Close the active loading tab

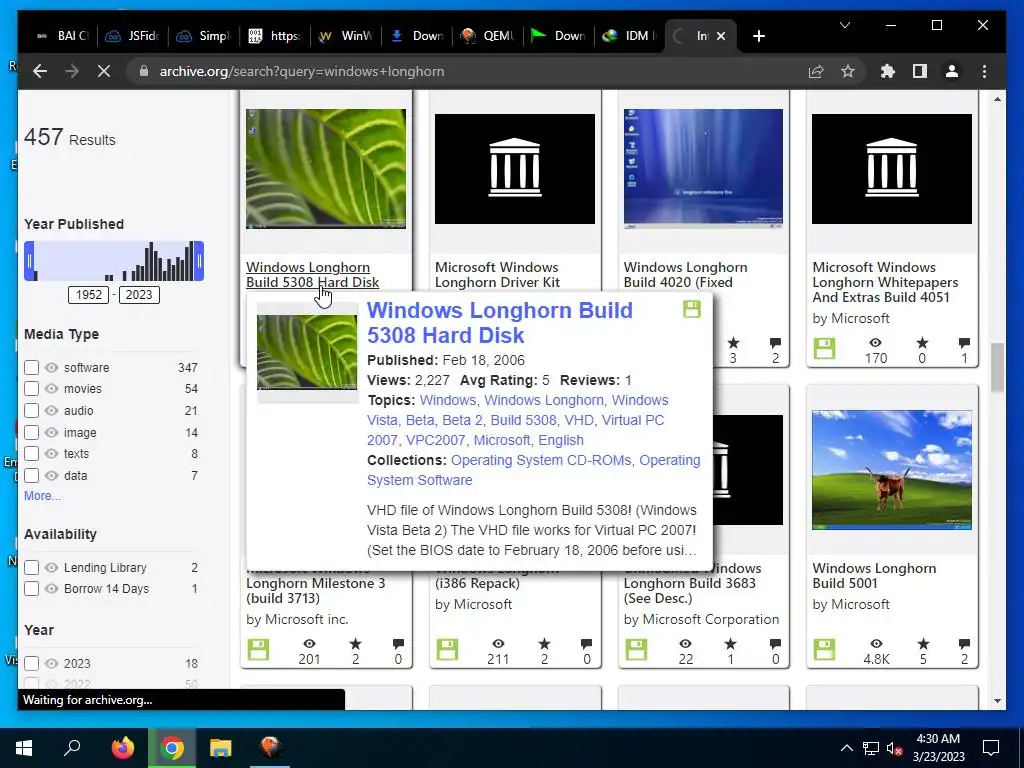(x=721, y=36)
